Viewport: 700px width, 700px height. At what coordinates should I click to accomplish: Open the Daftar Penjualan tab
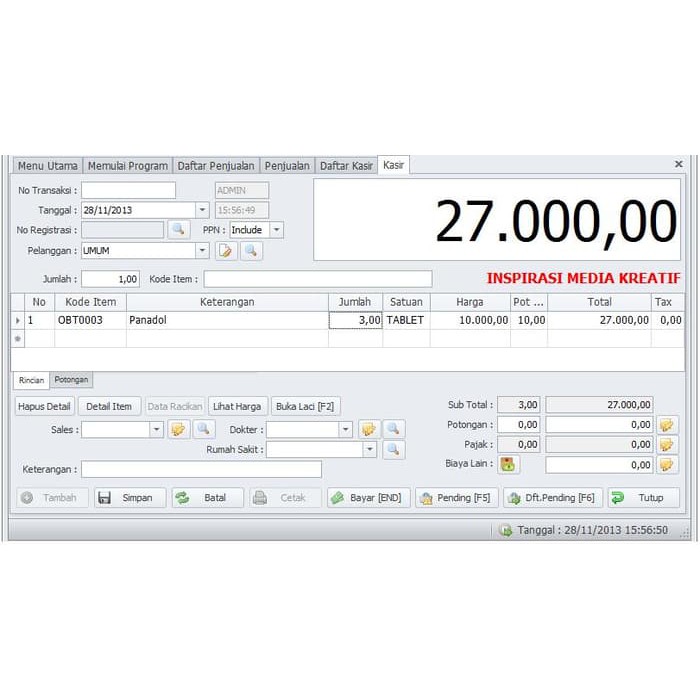coord(216,166)
